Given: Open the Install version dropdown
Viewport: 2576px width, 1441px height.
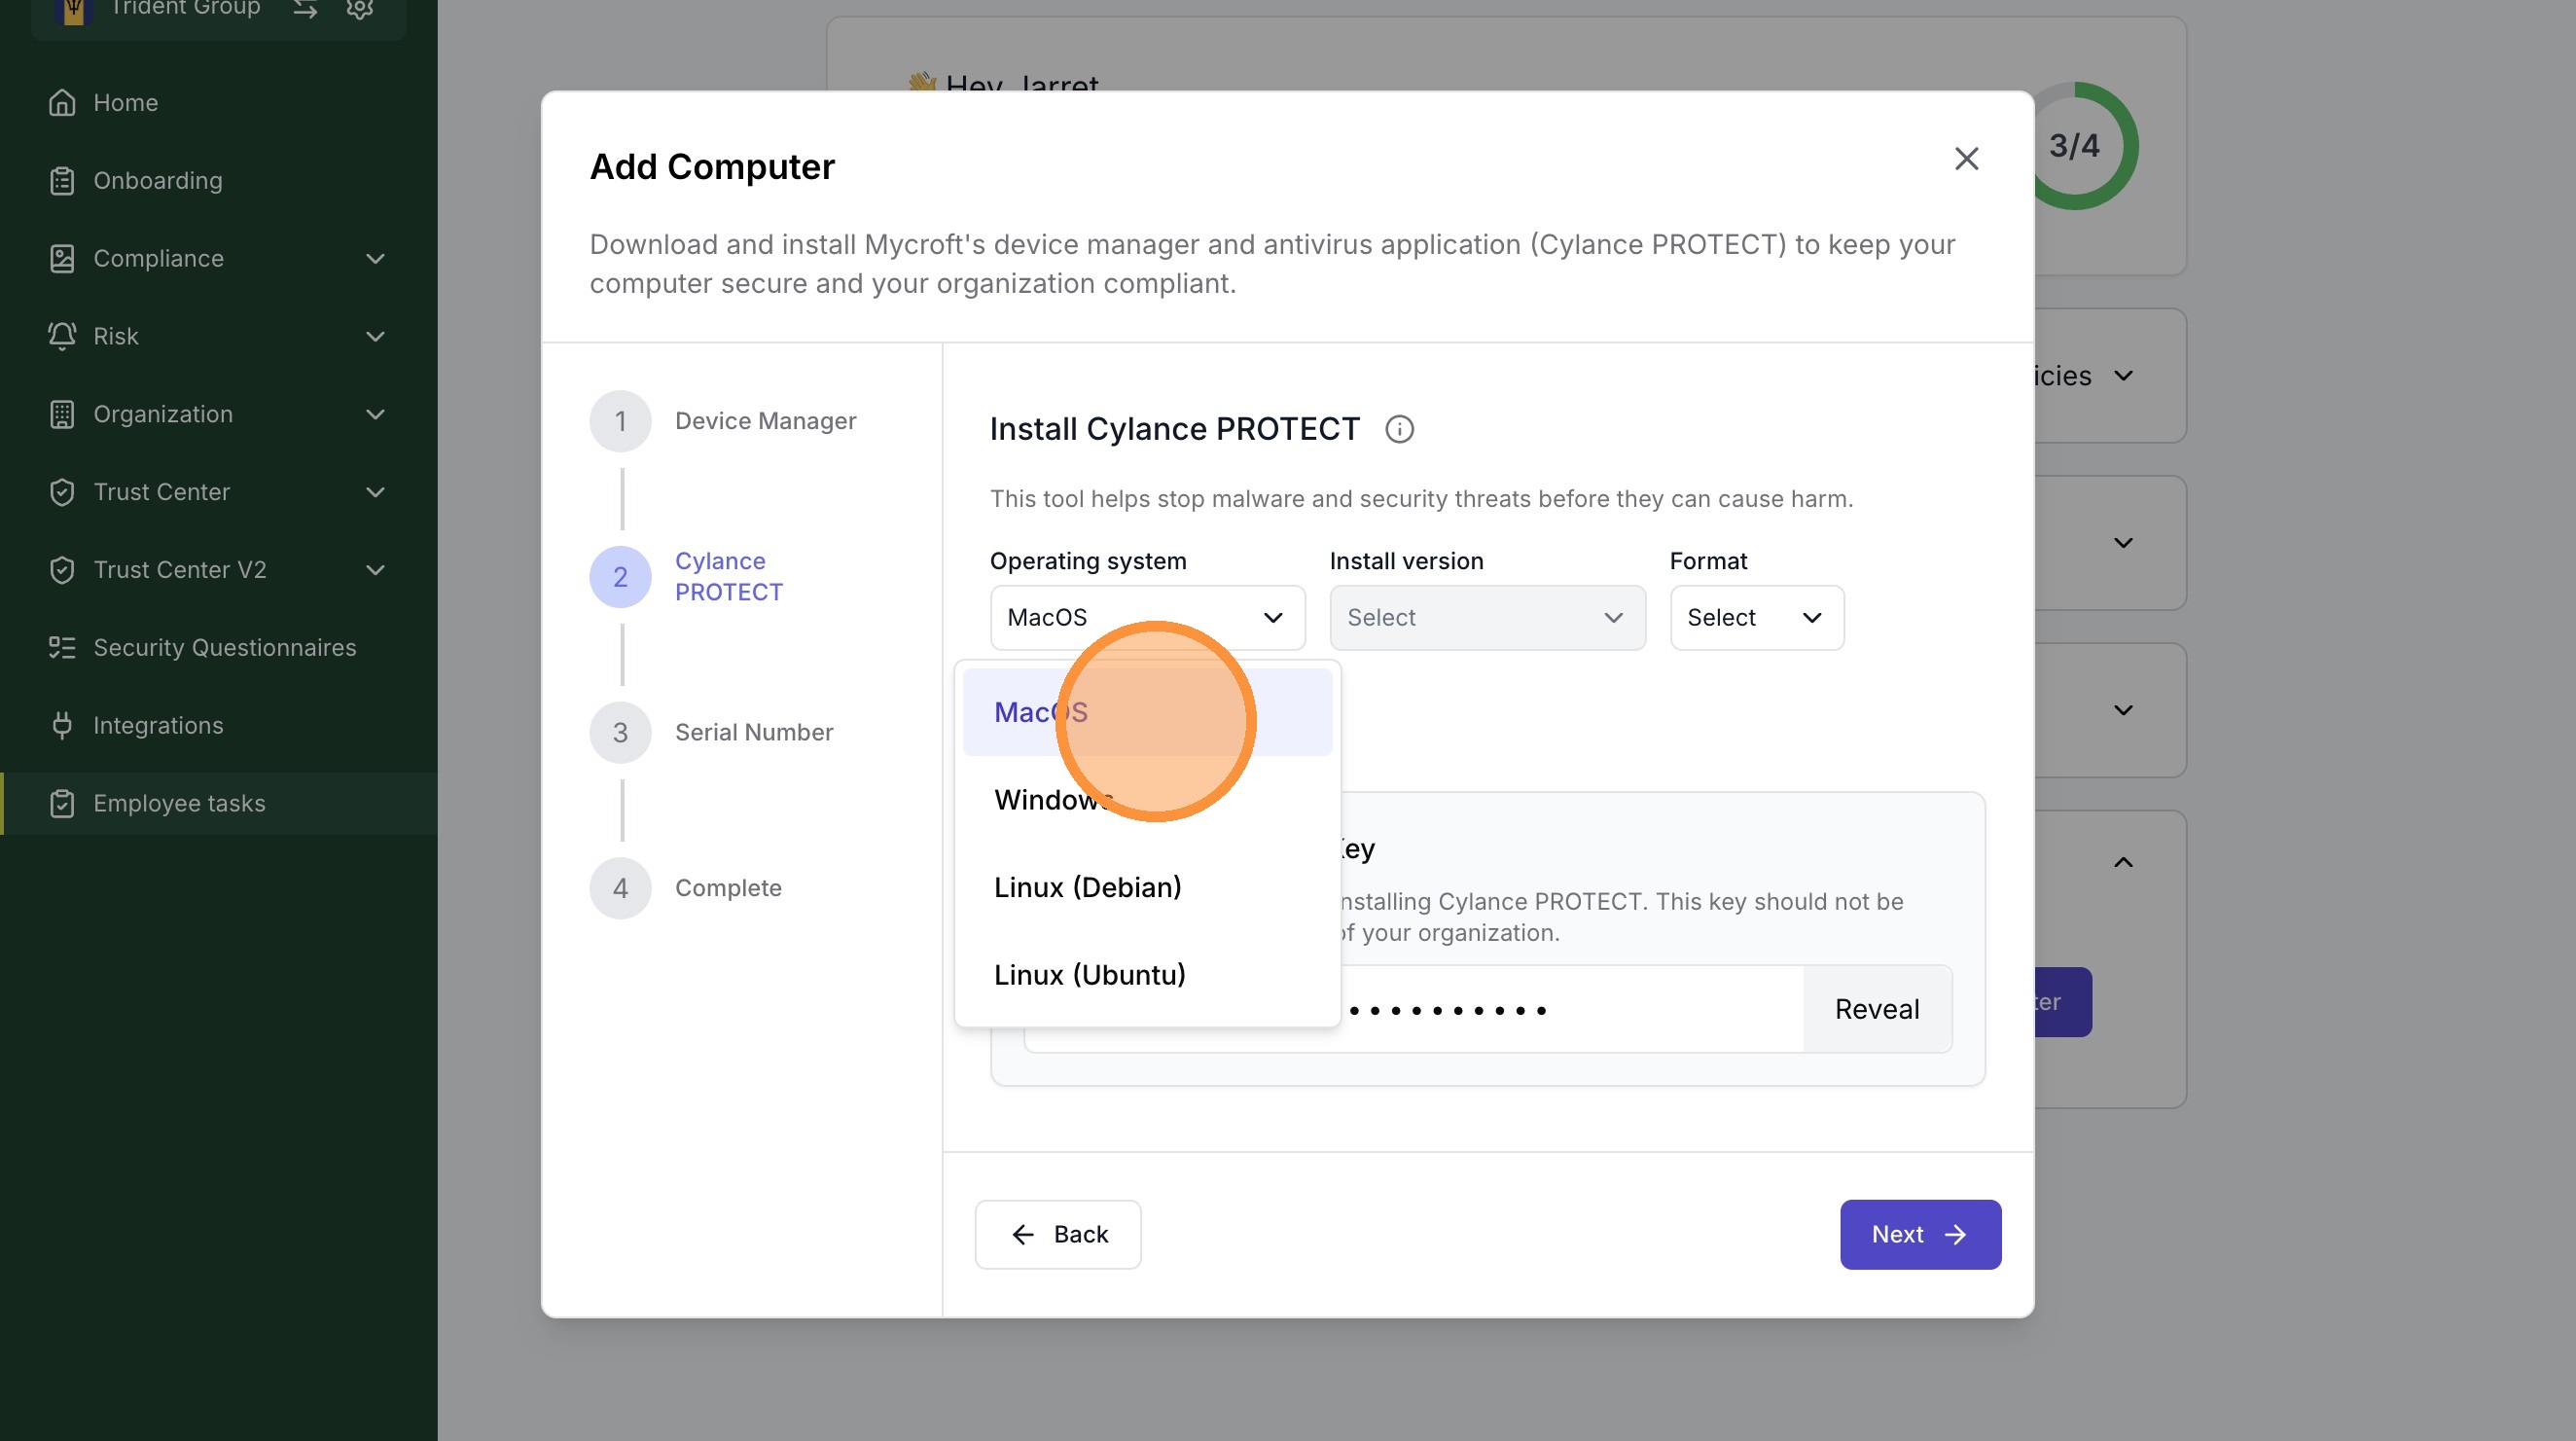Looking at the screenshot, I should [1487, 618].
